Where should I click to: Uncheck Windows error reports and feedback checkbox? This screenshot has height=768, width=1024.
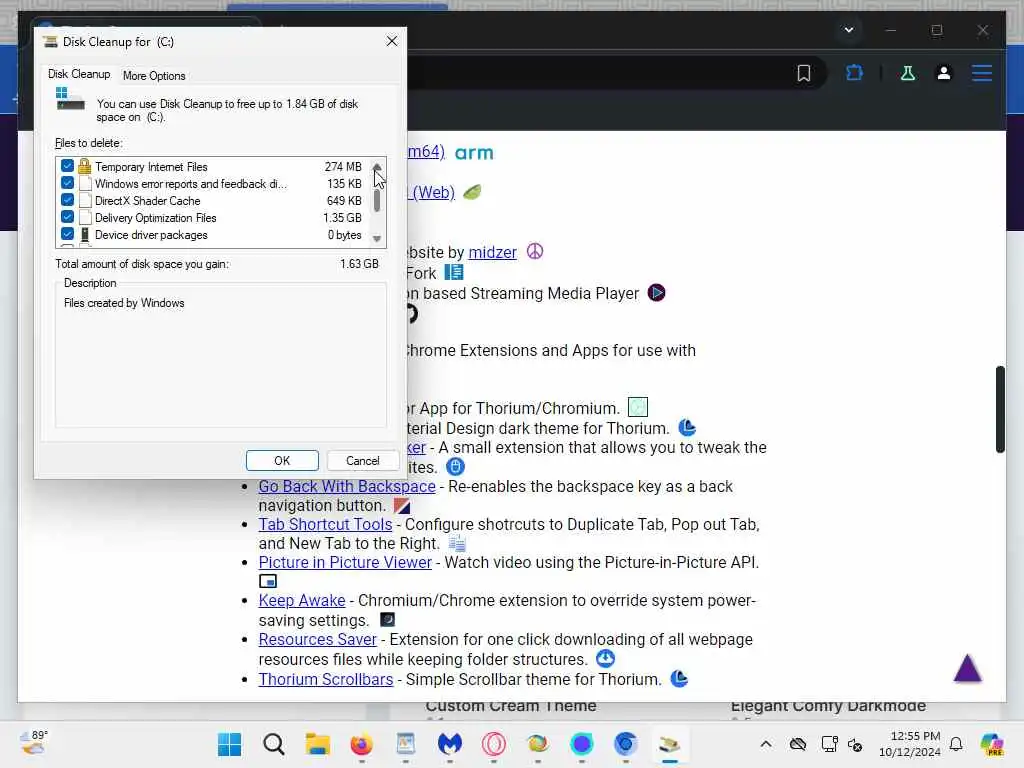[x=67, y=183]
